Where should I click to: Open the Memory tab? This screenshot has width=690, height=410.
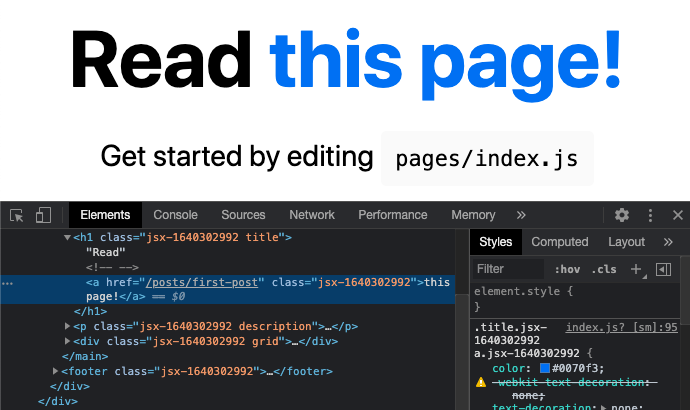[473, 215]
